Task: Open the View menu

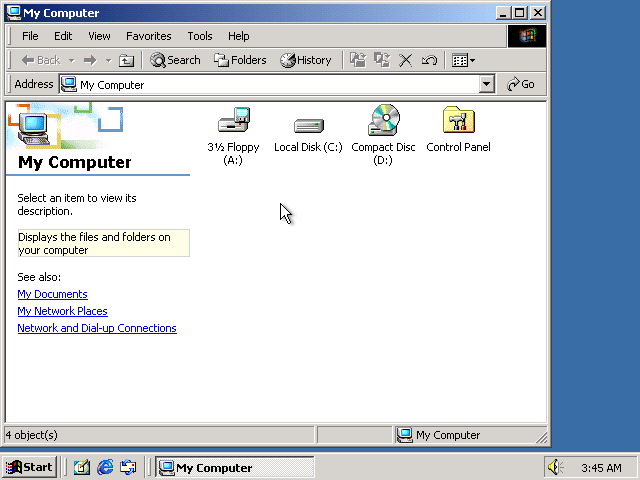Action: (99, 36)
